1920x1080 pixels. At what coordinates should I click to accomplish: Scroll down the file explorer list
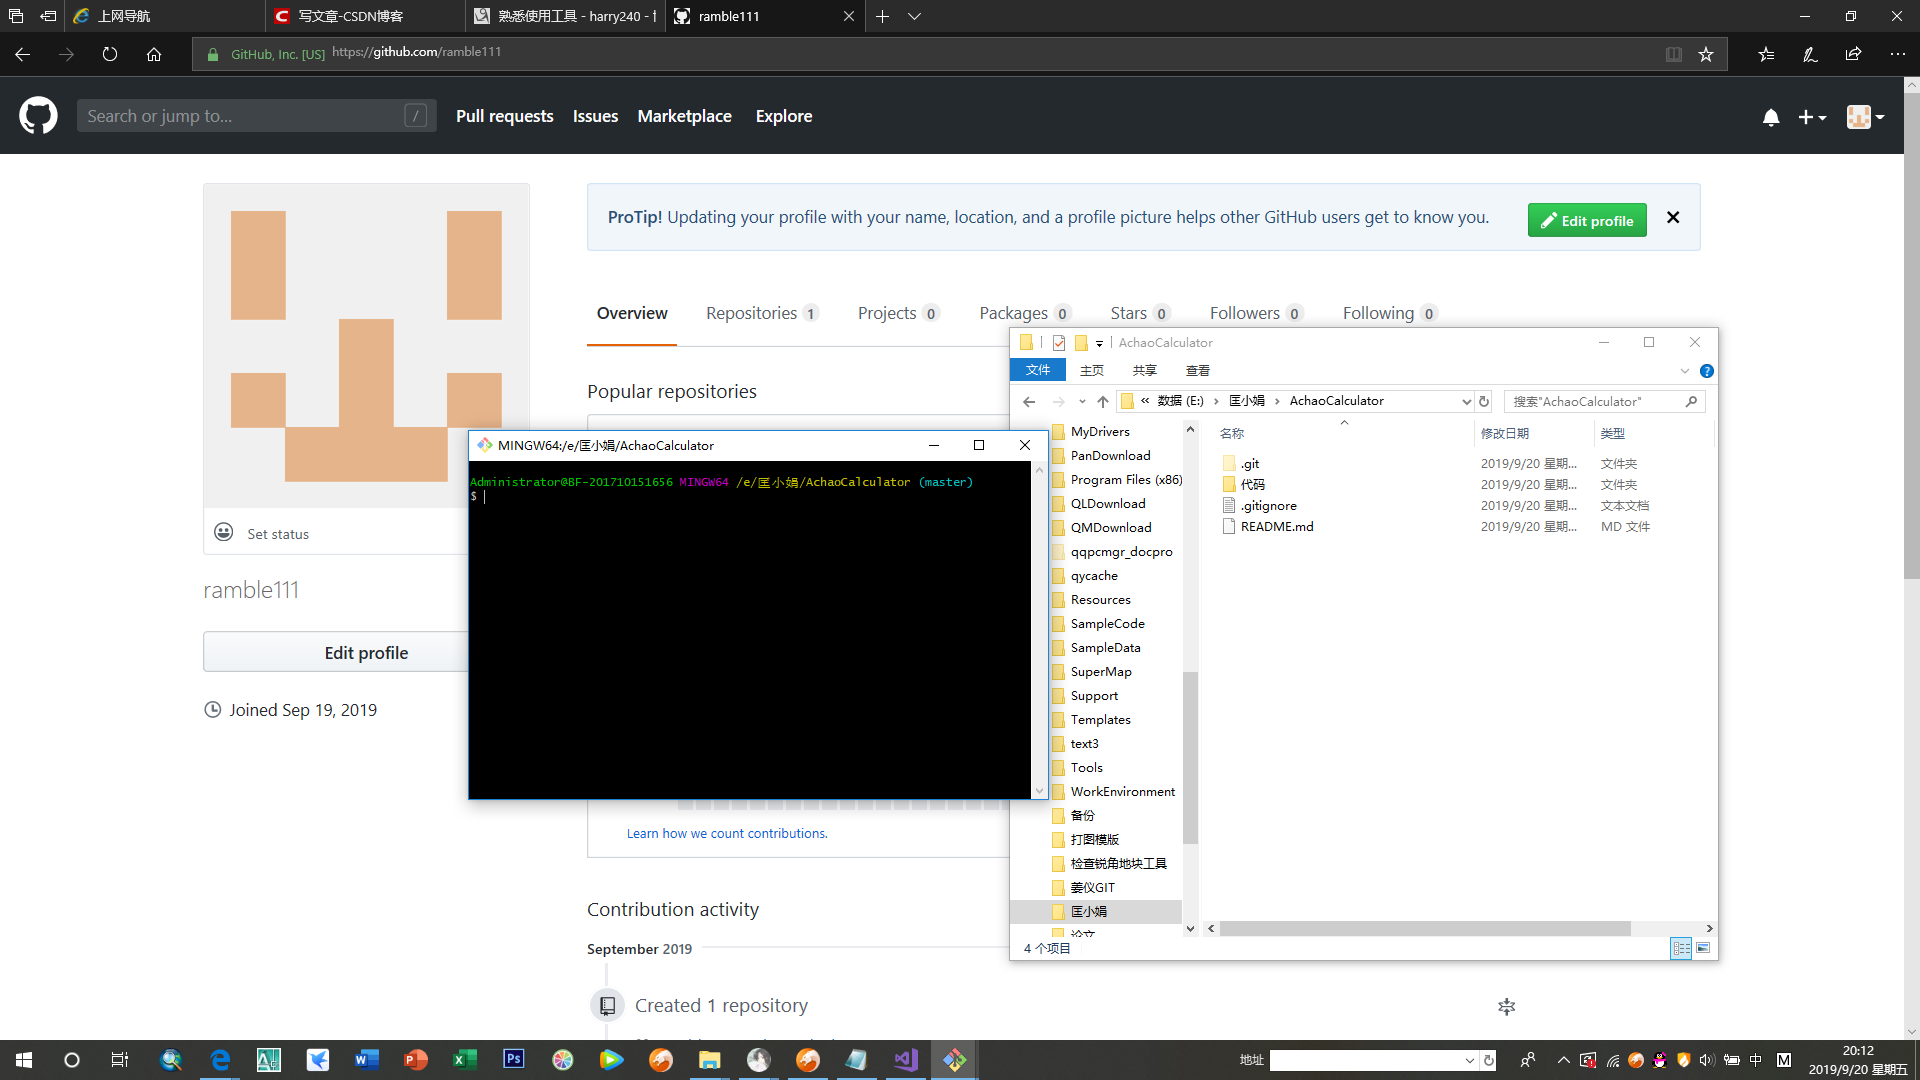click(x=1187, y=927)
